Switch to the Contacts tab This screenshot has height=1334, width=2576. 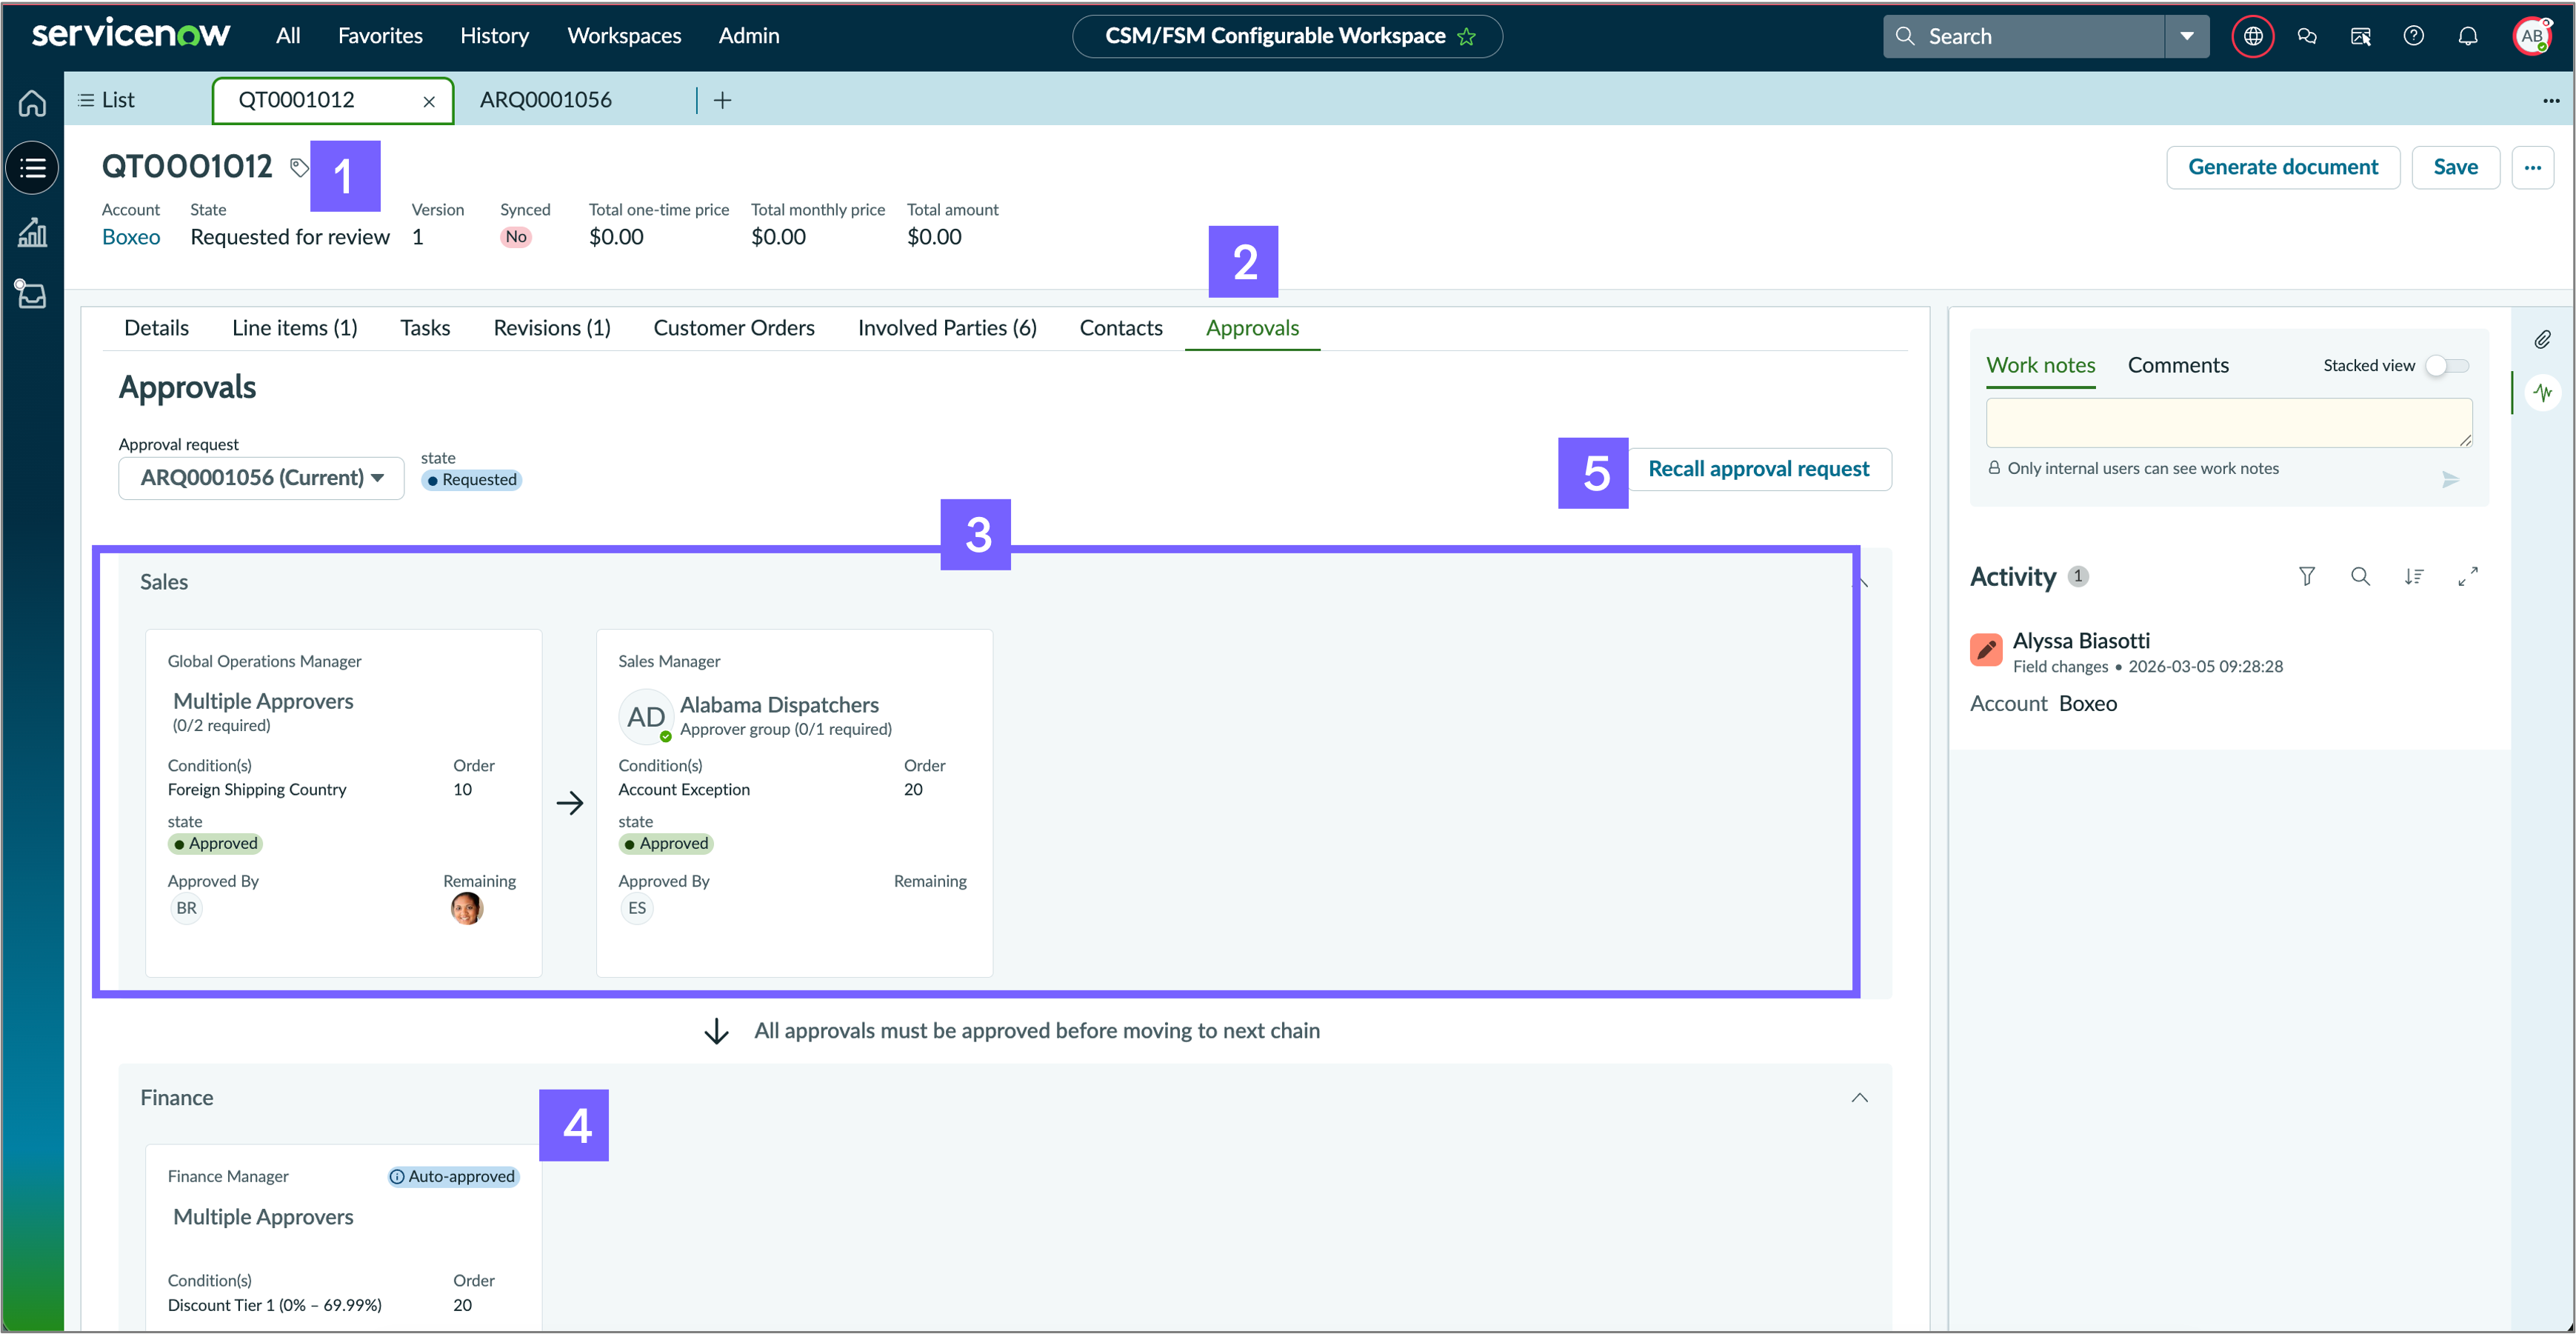click(x=1121, y=328)
